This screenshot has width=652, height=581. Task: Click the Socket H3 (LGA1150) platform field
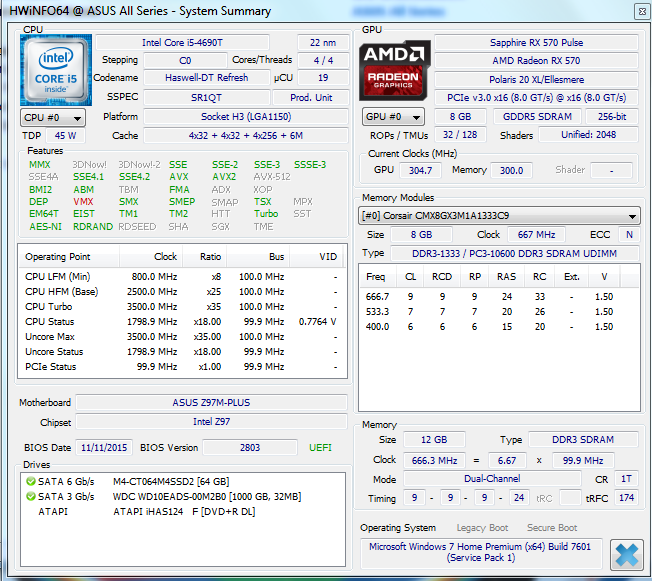[x=246, y=117]
